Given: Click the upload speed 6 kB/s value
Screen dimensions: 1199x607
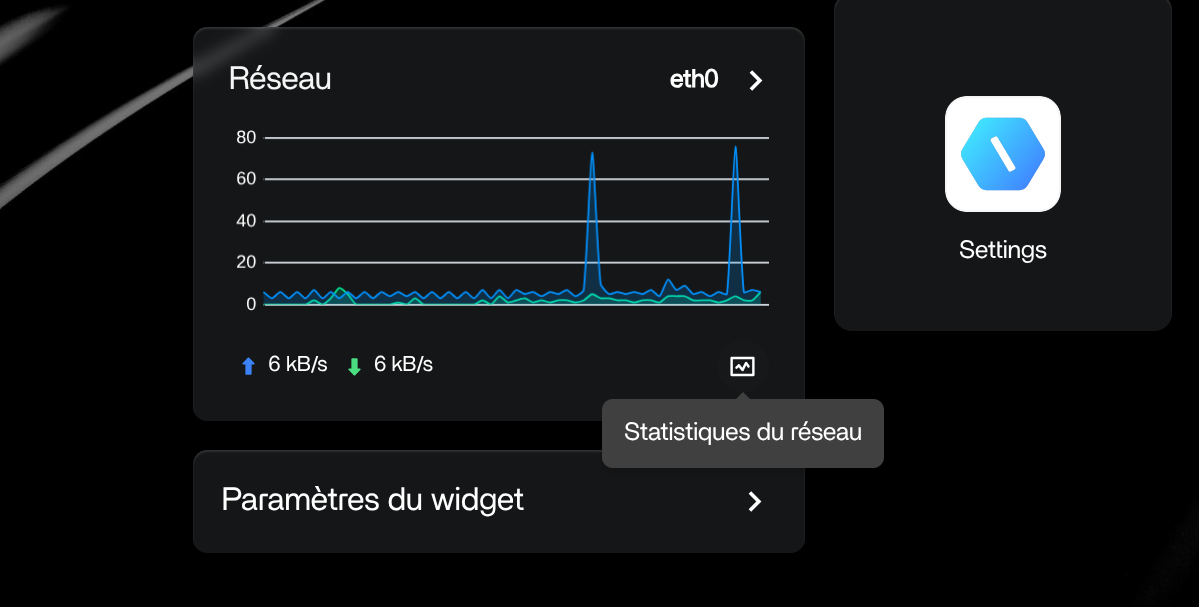Looking at the screenshot, I should (298, 365).
